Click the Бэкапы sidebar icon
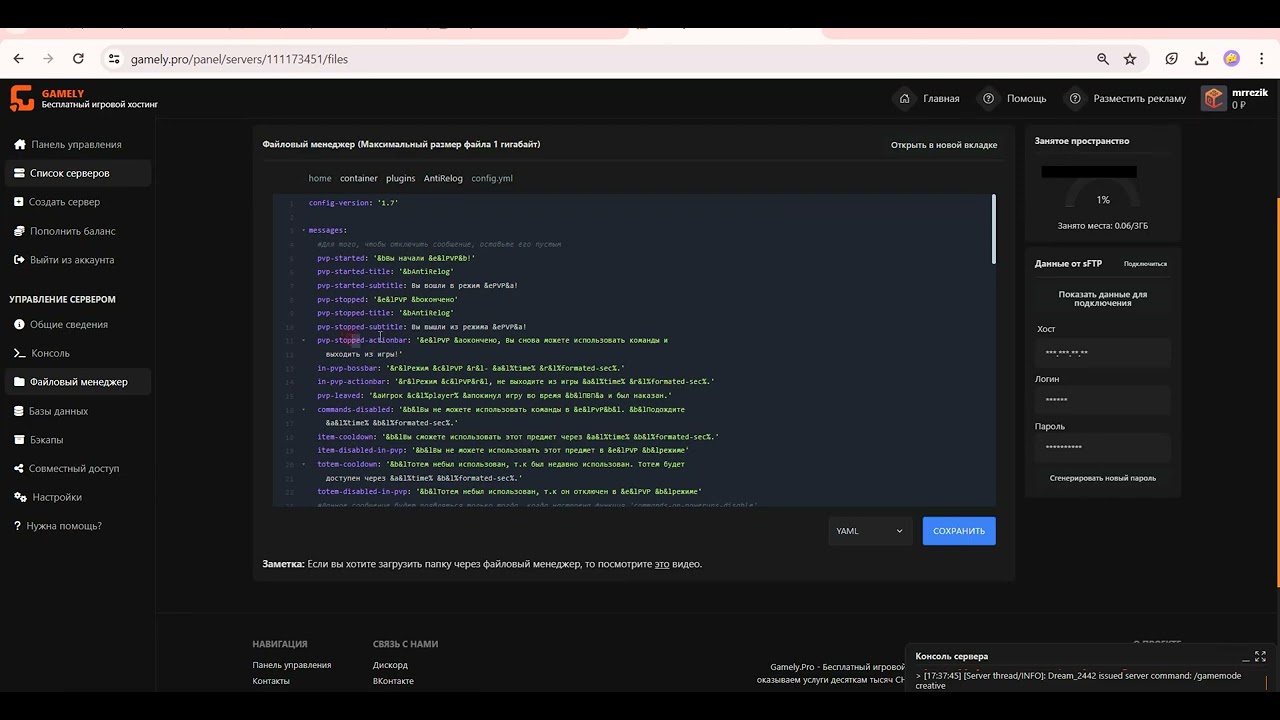 (x=20, y=439)
